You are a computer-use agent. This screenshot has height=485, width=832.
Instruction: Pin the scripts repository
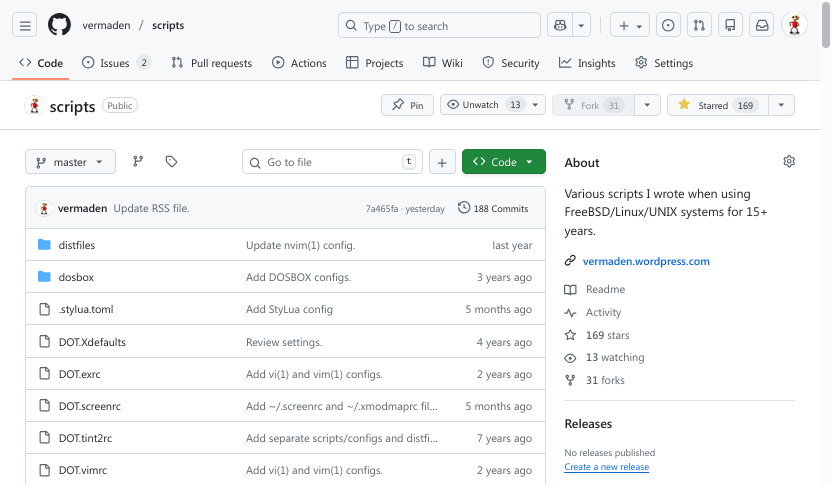[407, 105]
